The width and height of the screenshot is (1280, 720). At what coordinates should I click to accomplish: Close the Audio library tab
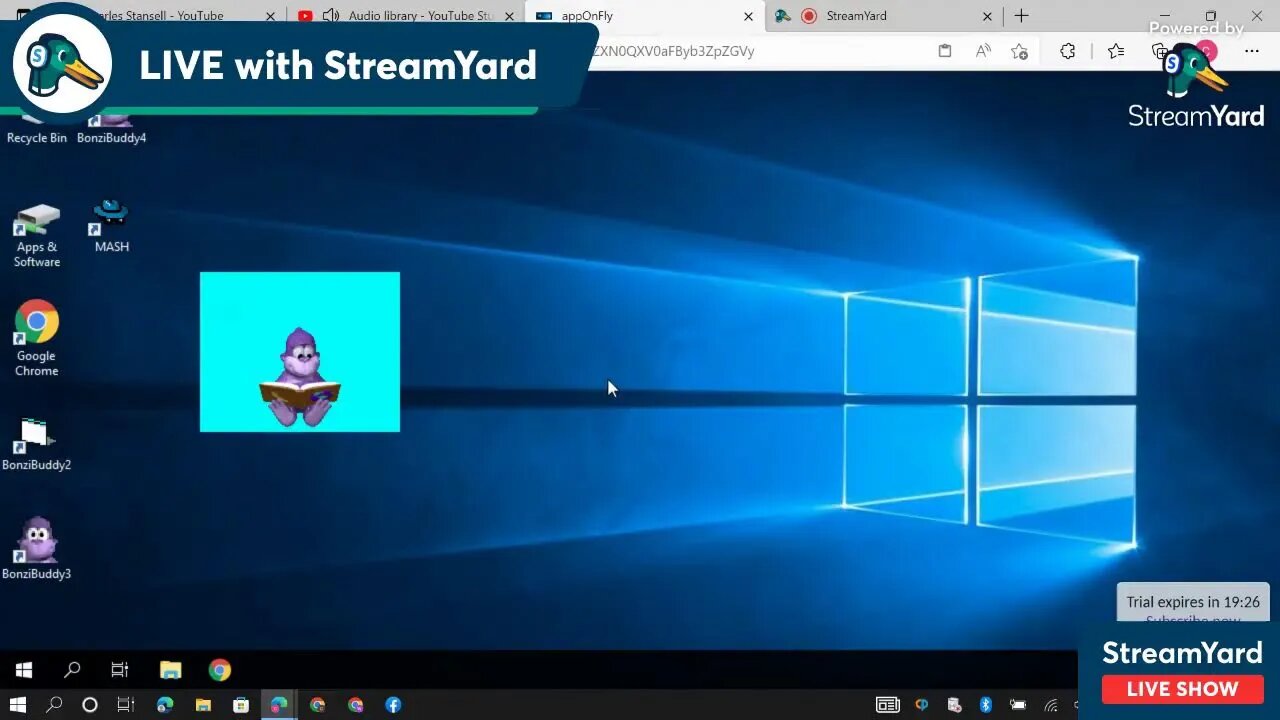509,16
